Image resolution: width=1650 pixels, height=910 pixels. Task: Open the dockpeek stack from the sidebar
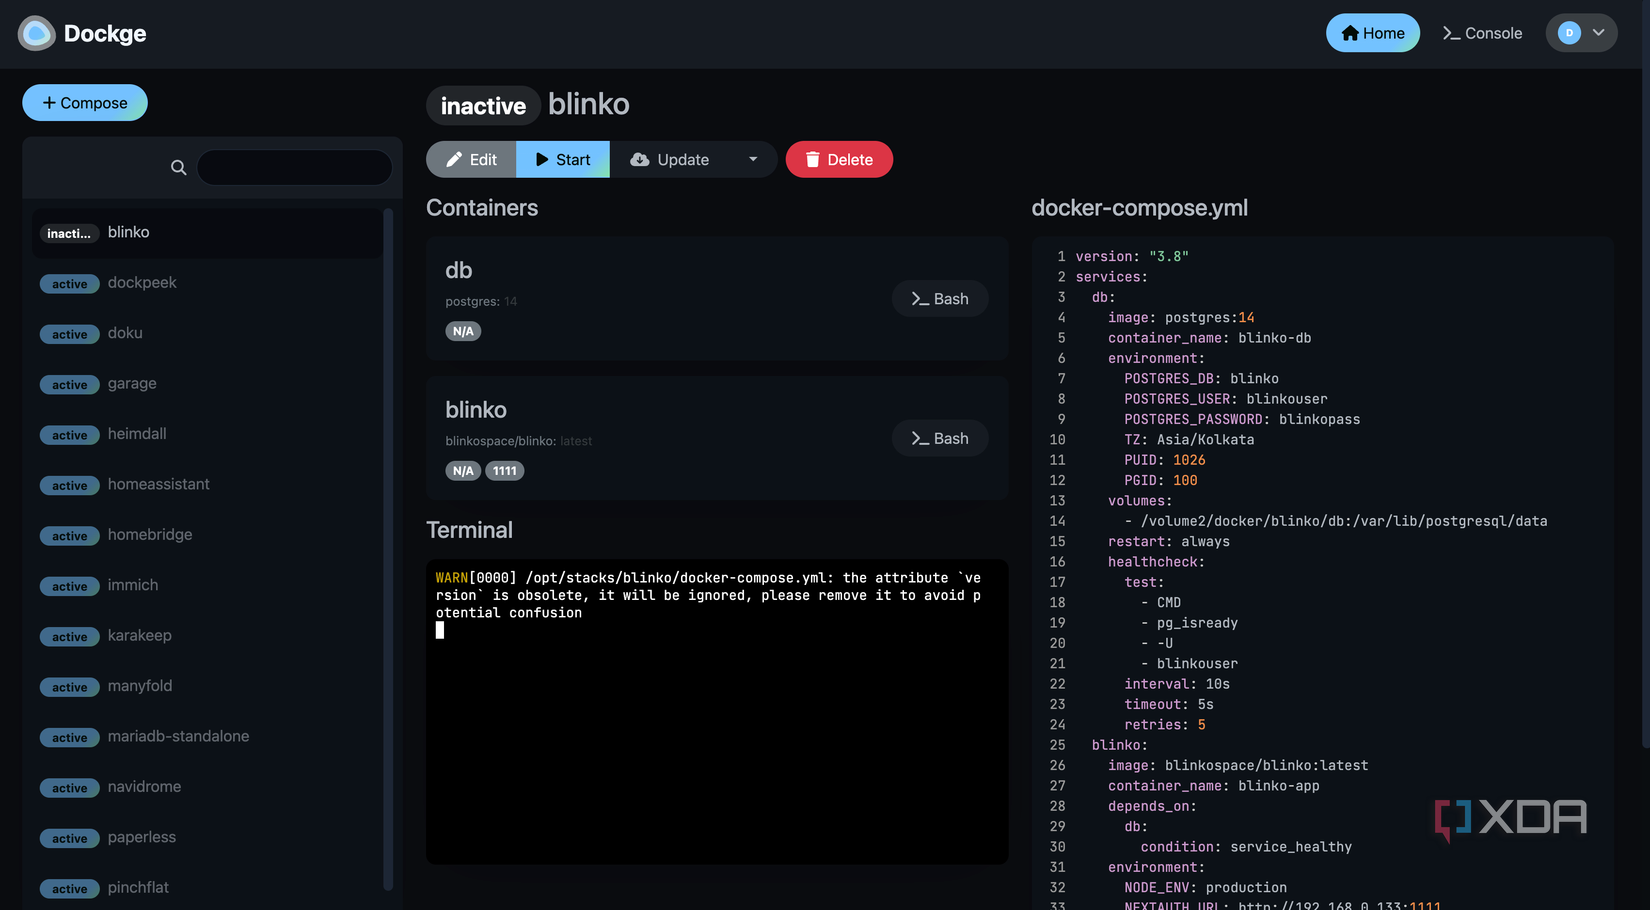(141, 283)
